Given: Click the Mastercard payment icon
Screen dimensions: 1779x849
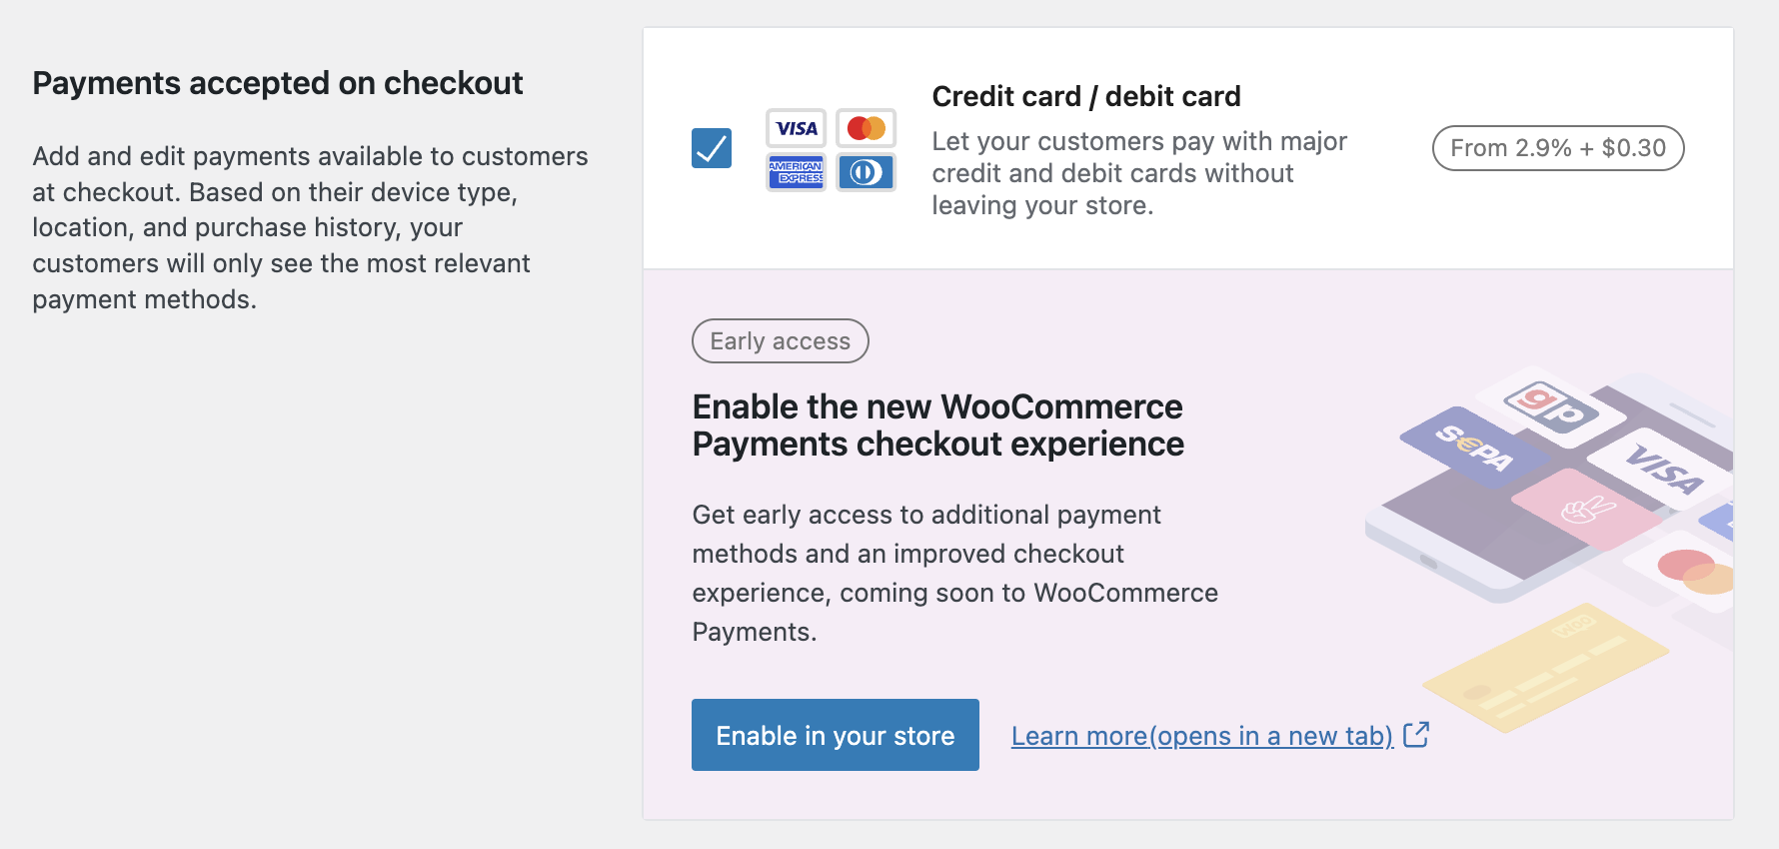Looking at the screenshot, I should pyautogui.click(x=865, y=127).
